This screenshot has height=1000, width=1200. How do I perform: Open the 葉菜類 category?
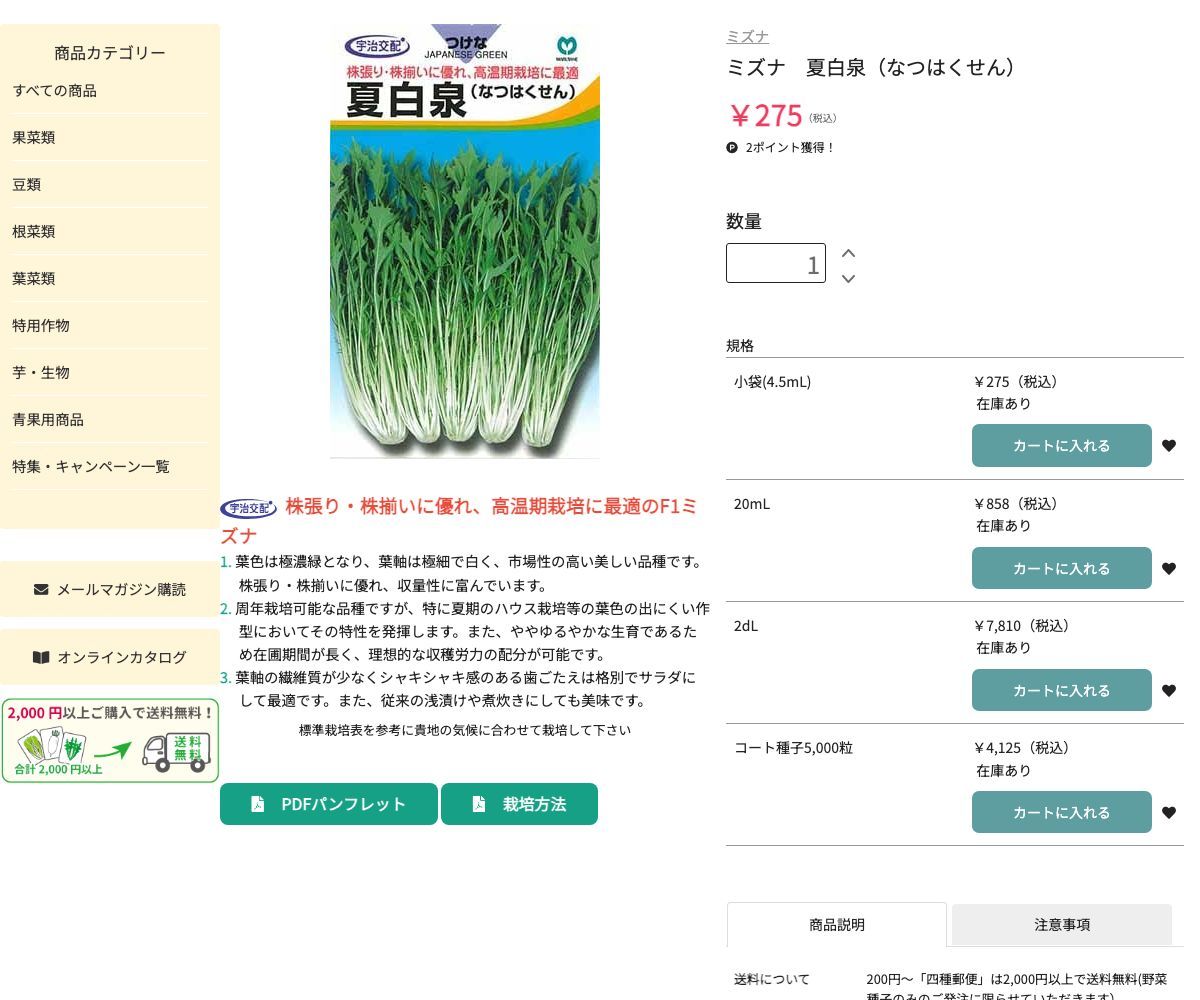coord(34,278)
